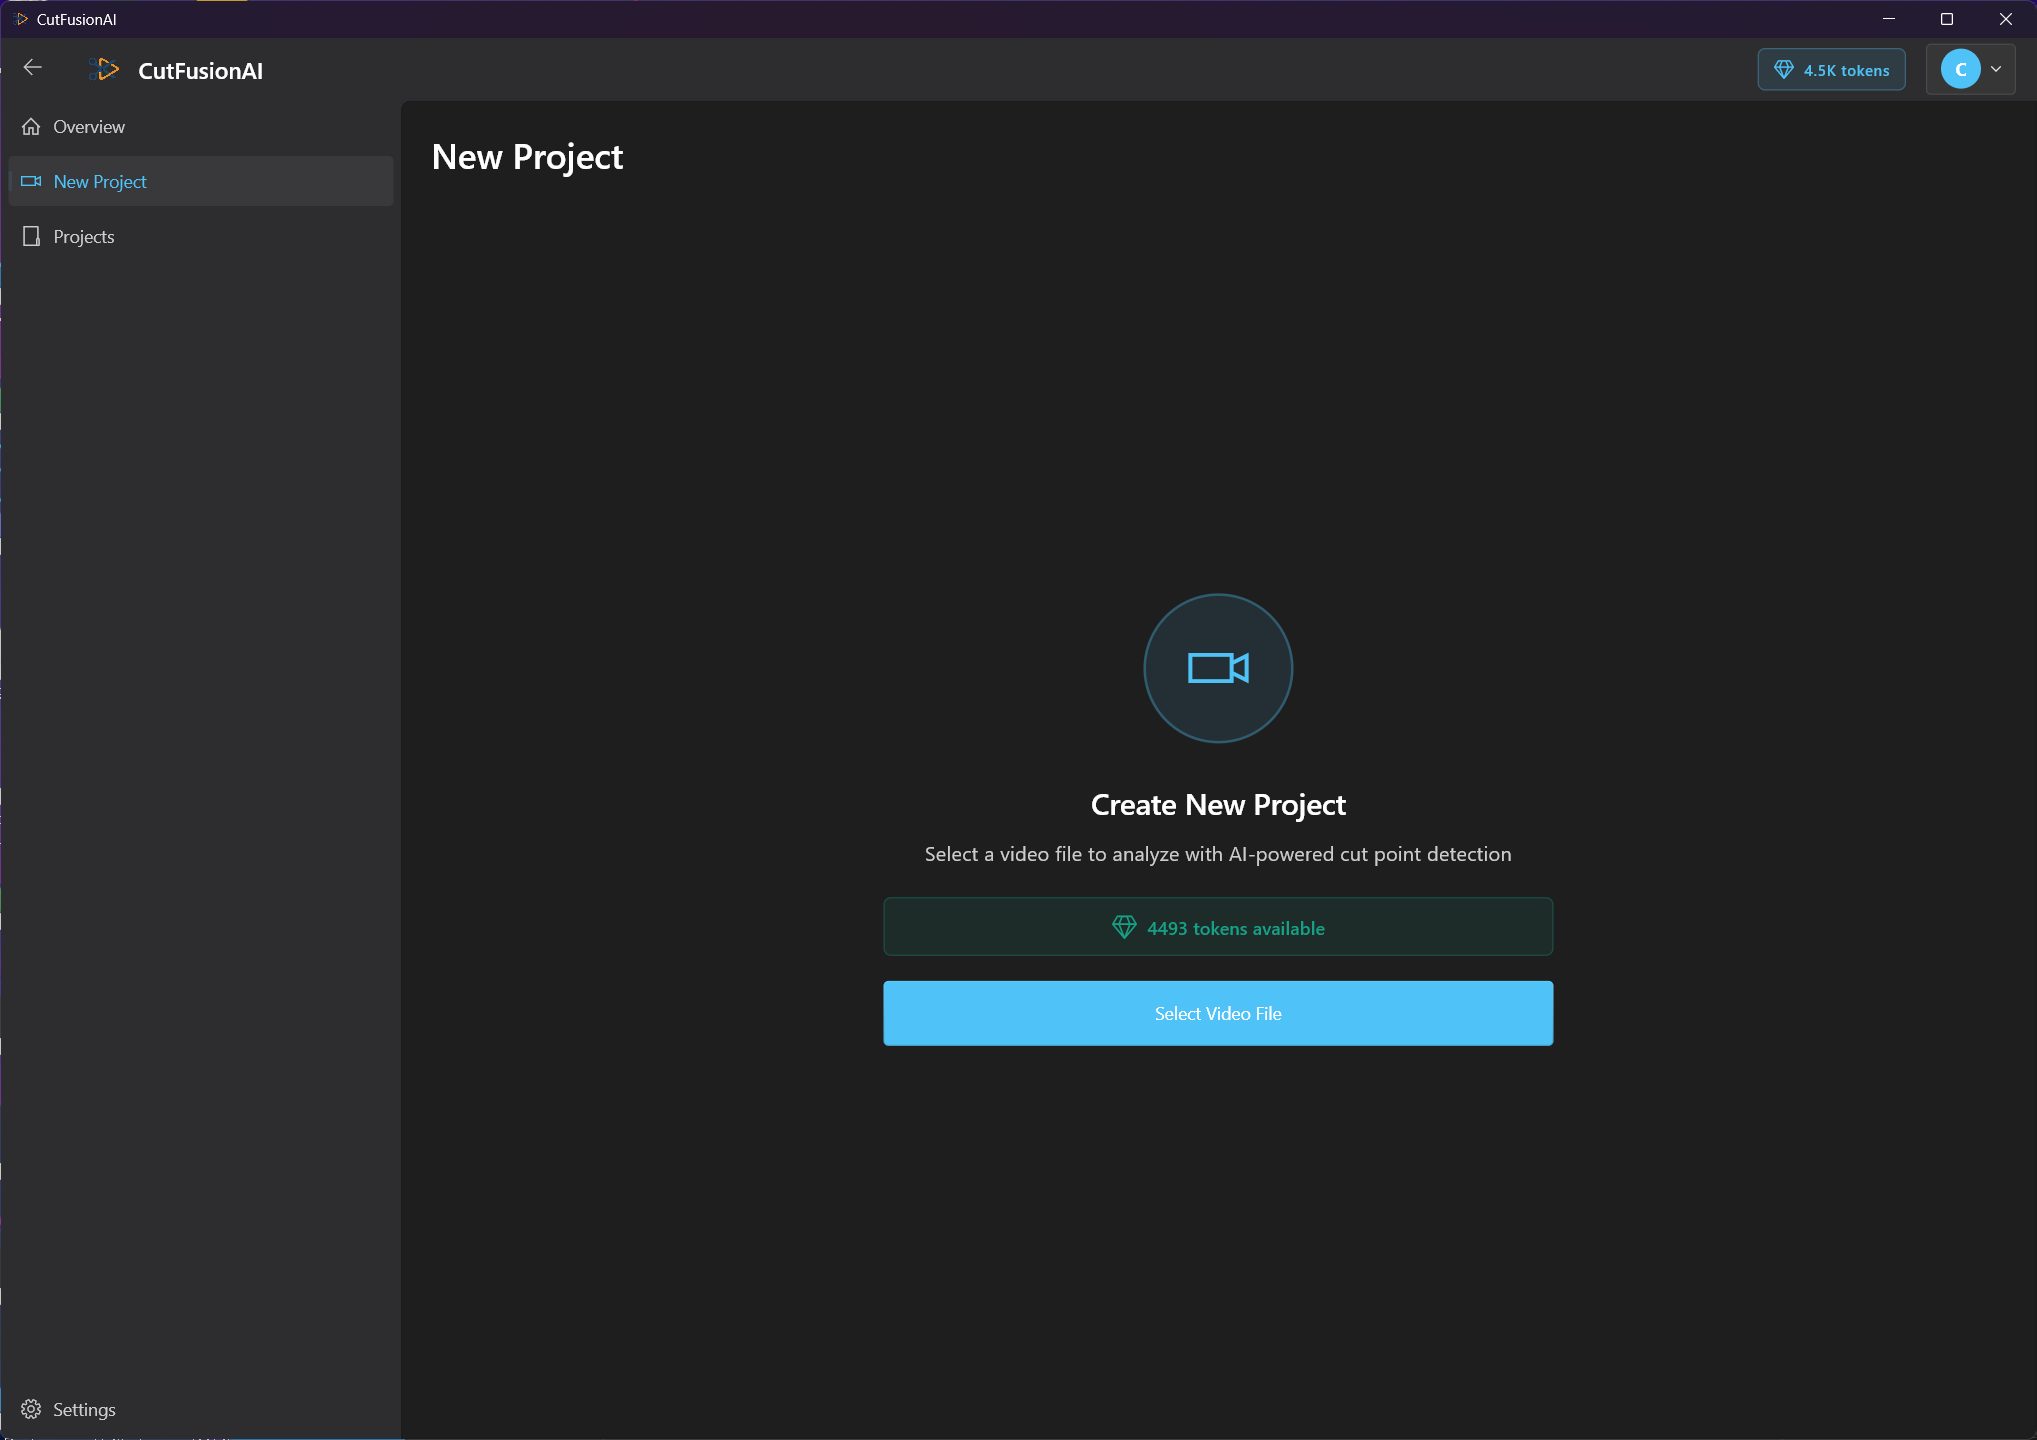The height and width of the screenshot is (1440, 2037).
Task: Select New Project in the sidebar
Action: [100, 182]
